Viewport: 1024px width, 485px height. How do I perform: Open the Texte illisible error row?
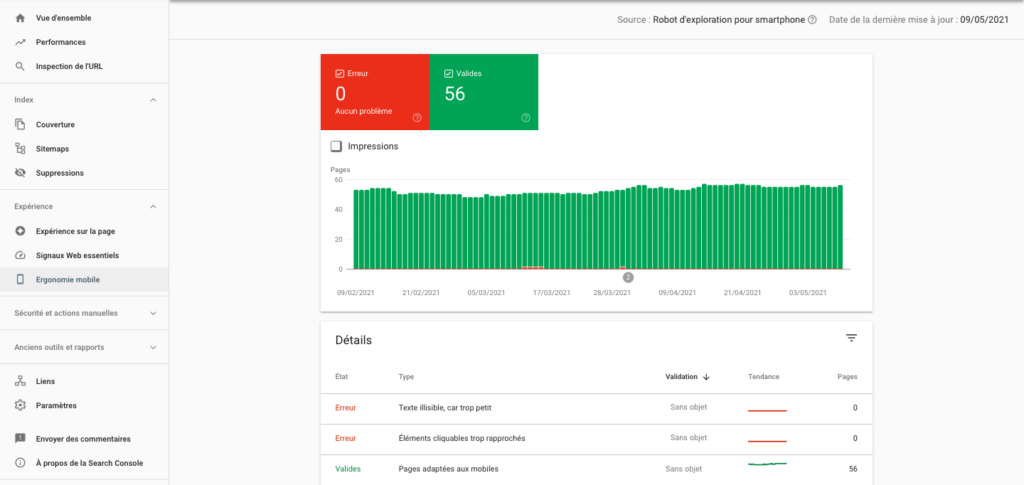pyautogui.click(x=445, y=408)
